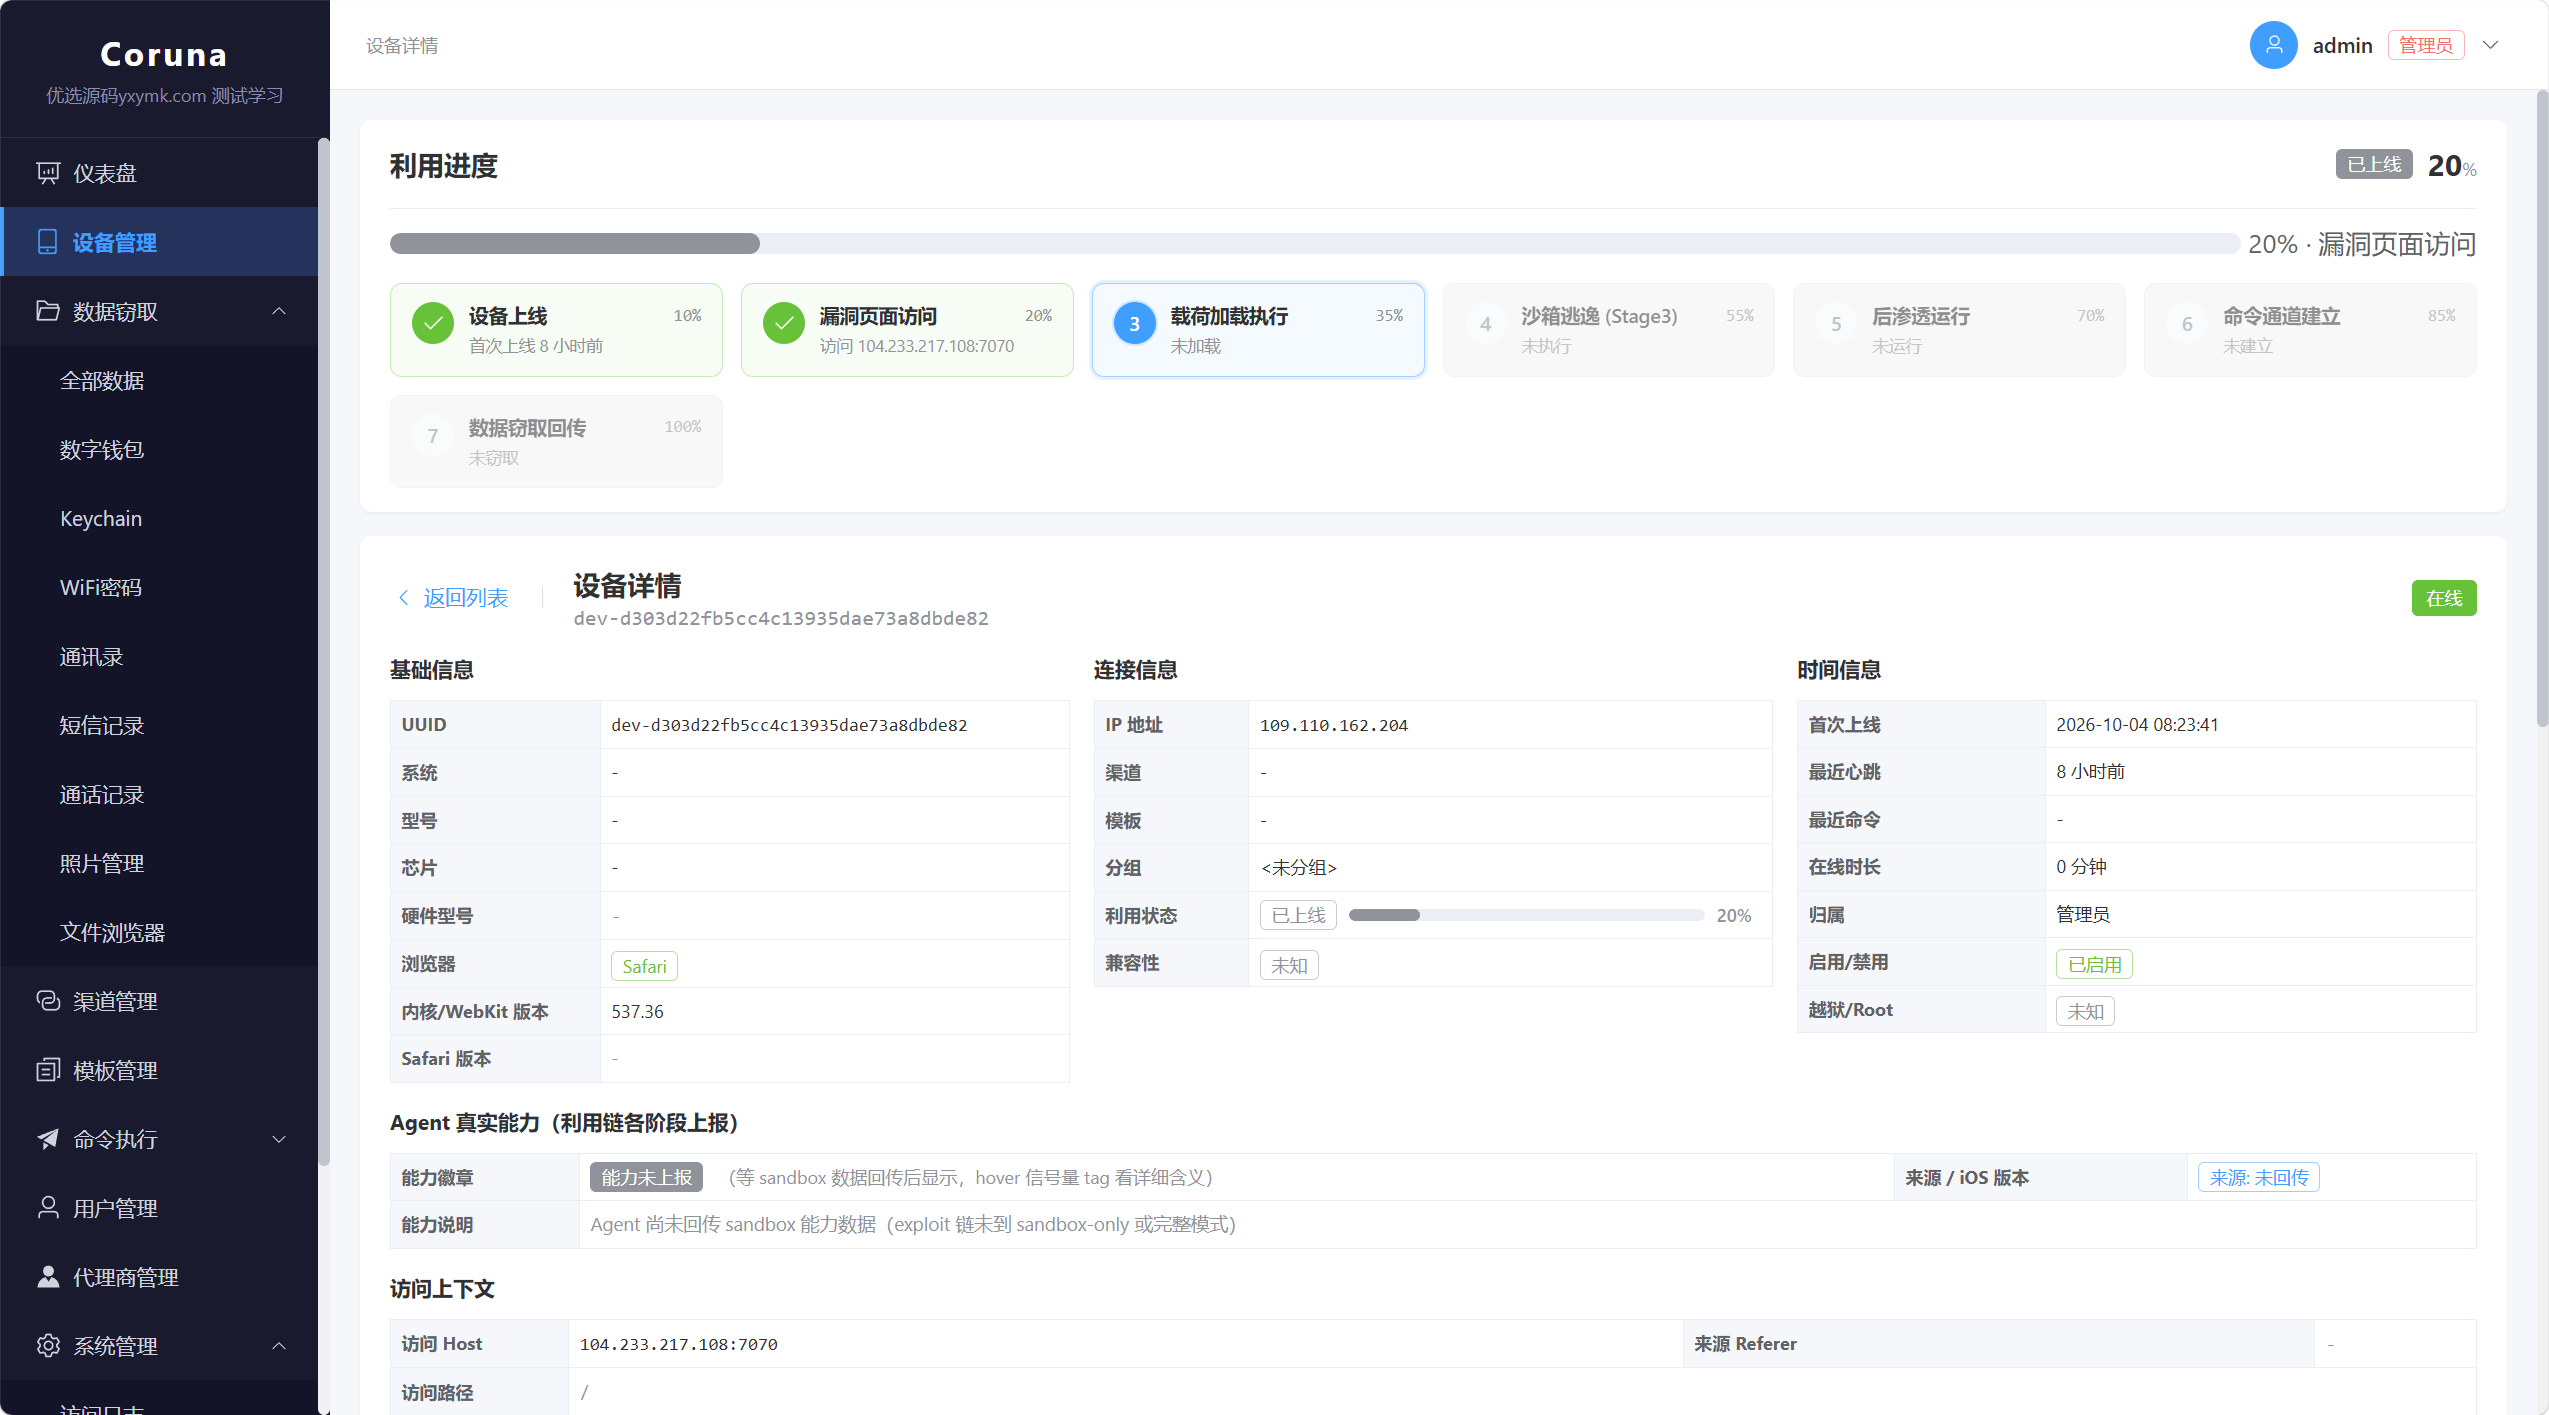Click the 来源: 未回传 tag
The height and width of the screenshot is (1415, 2549).
[2259, 1177]
